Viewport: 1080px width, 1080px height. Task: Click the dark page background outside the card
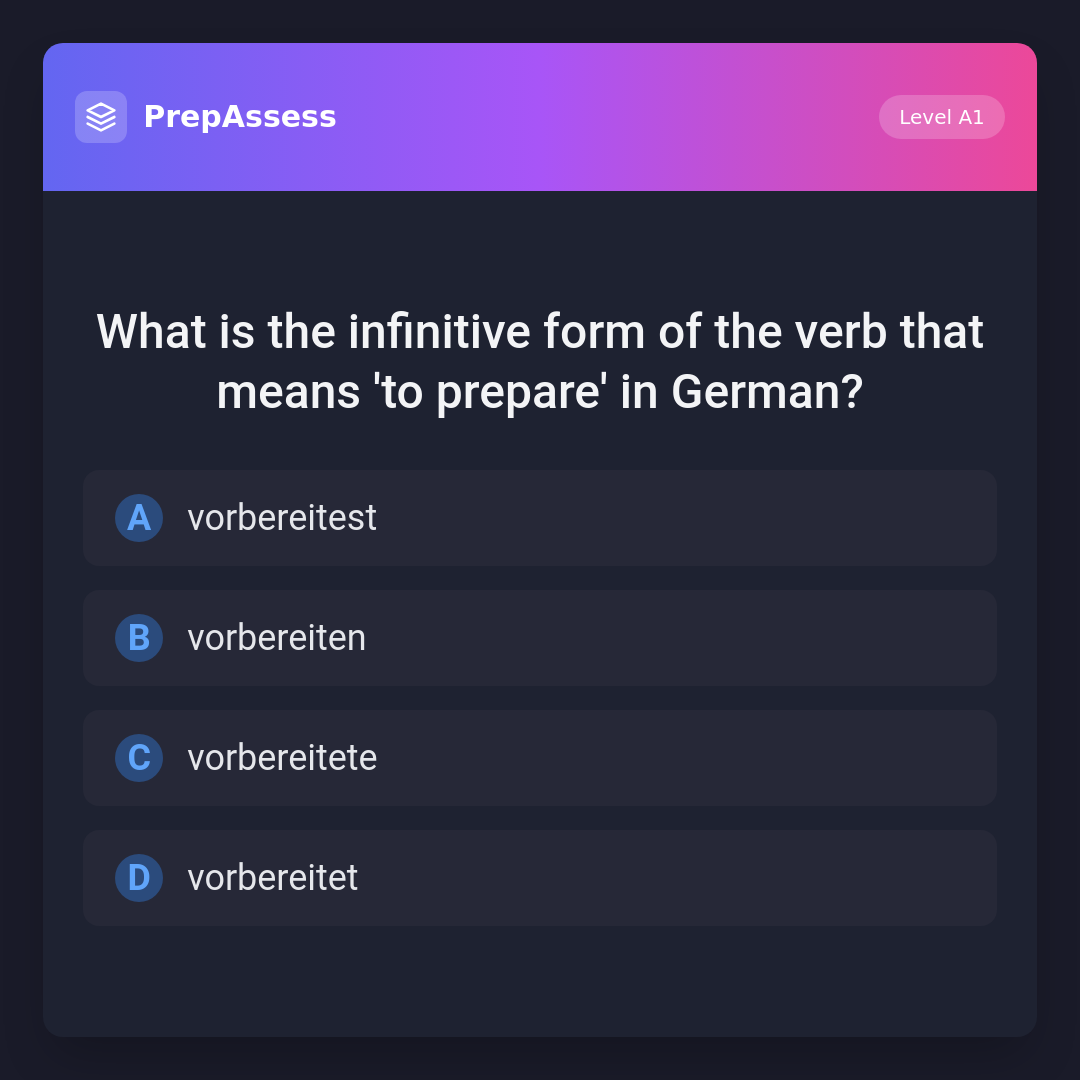[20, 540]
